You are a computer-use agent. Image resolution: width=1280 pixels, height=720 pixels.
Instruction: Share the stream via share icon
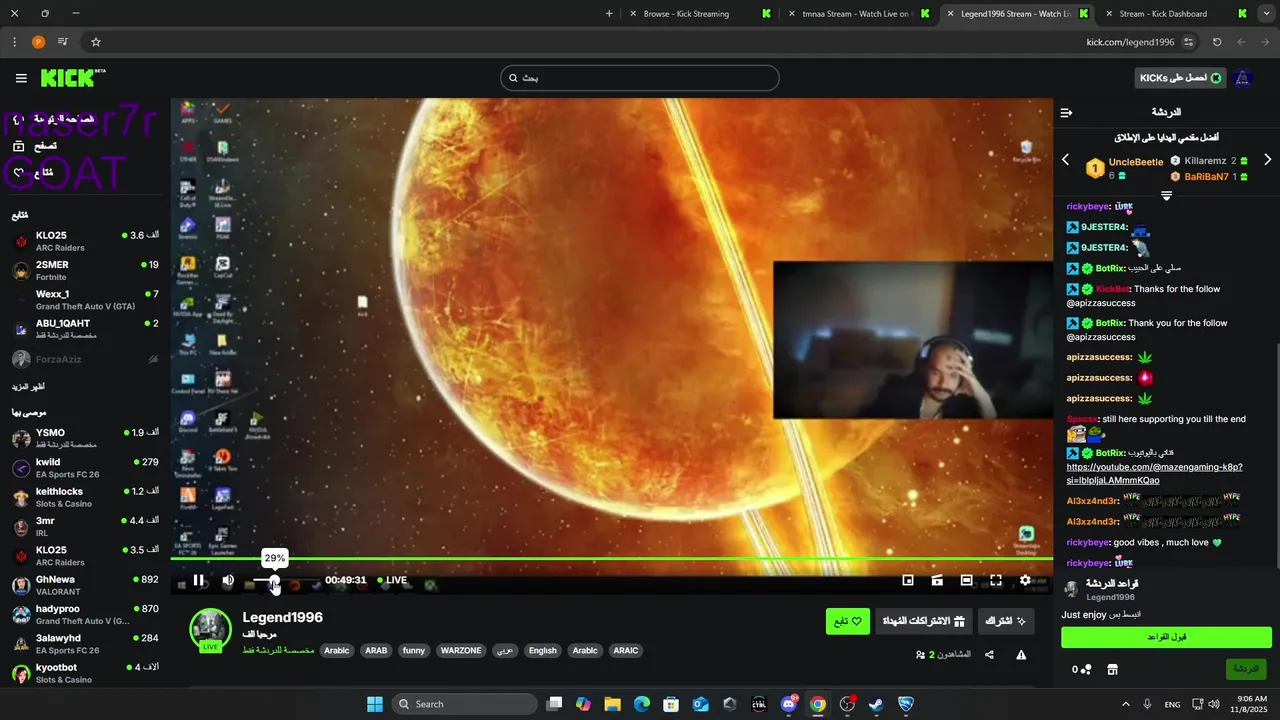click(x=989, y=655)
